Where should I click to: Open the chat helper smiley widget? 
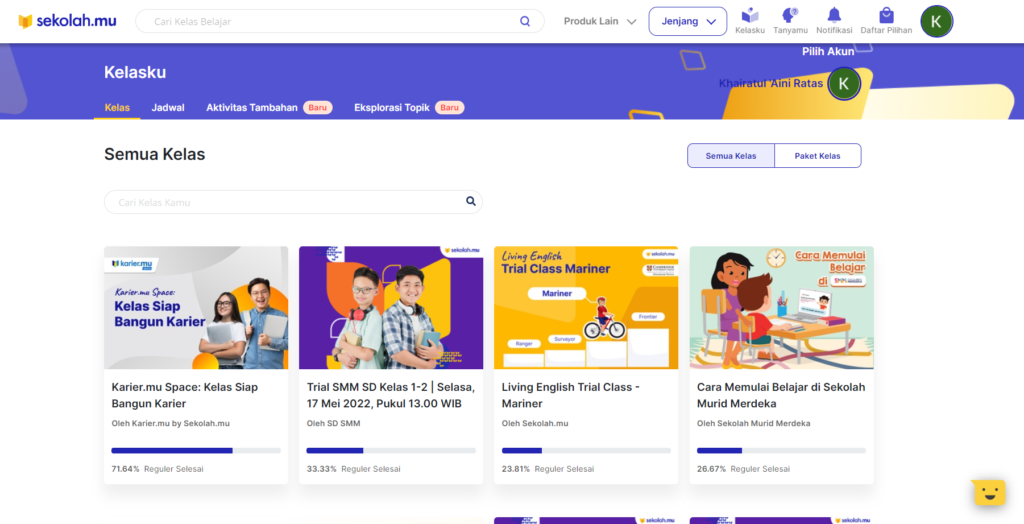(x=989, y=492)
